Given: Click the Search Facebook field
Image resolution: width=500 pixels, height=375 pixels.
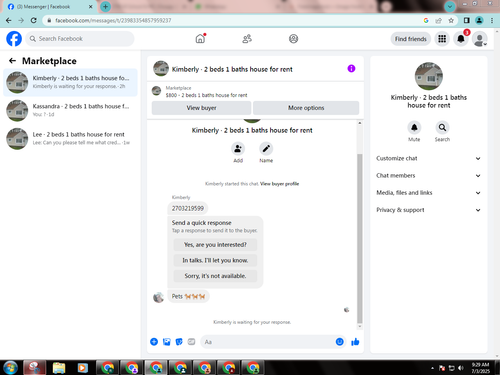Looking at the screenshot, I should 80,39.
